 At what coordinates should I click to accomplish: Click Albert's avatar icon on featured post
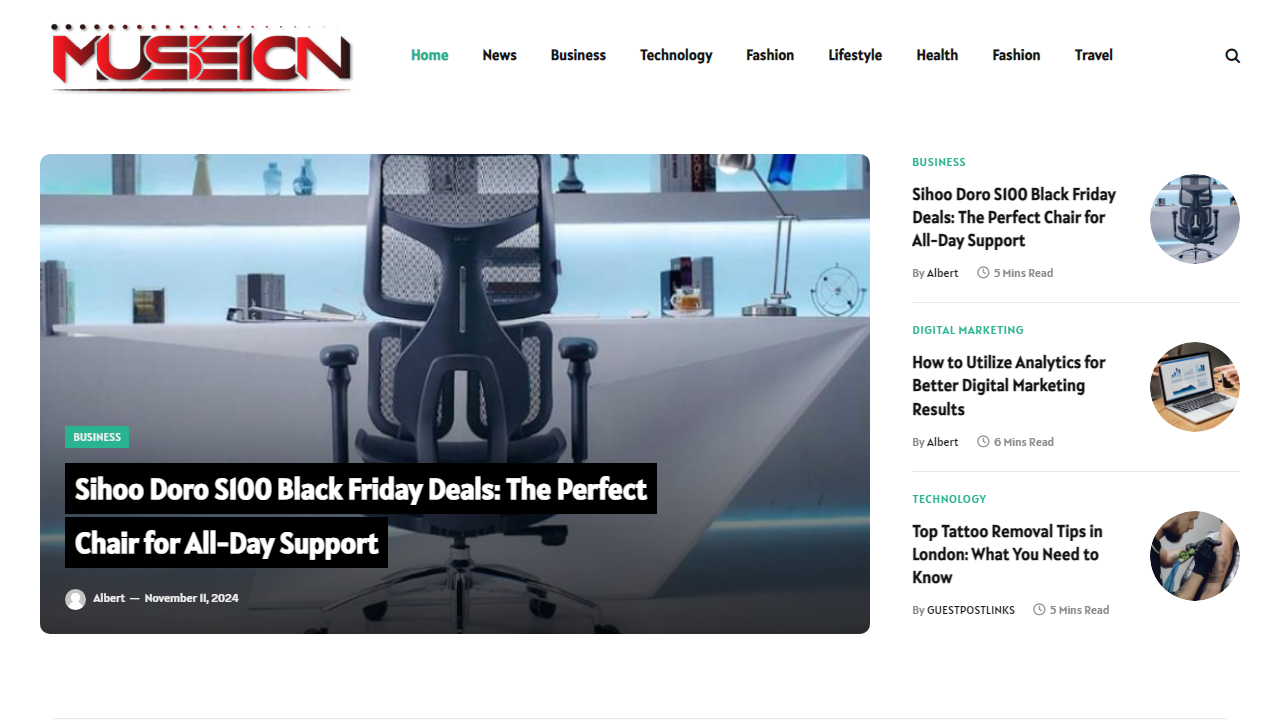pyautogui.click(x=75, y=599)
